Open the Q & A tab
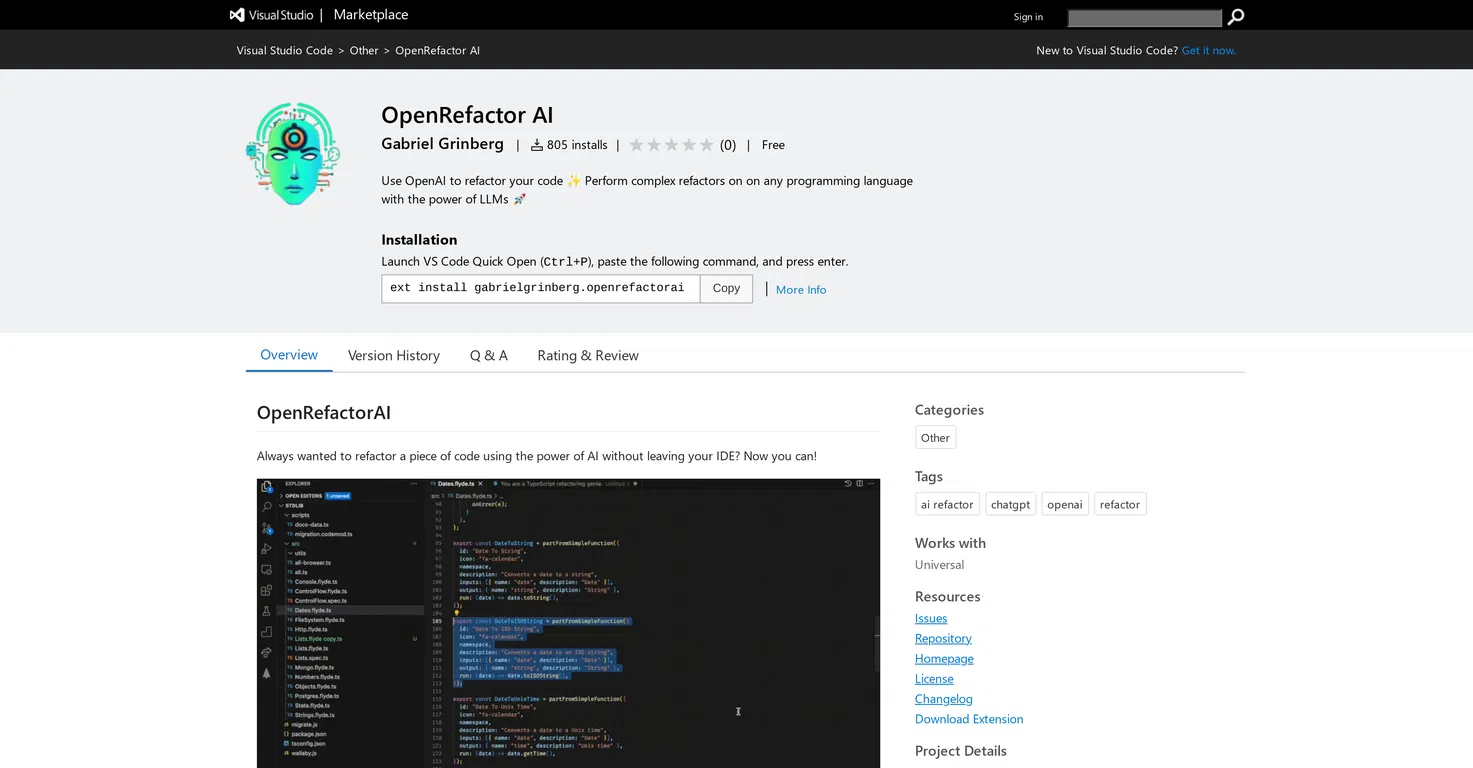Image resolution: width=1473 pixels, height=768 pixels. [489, 355]
